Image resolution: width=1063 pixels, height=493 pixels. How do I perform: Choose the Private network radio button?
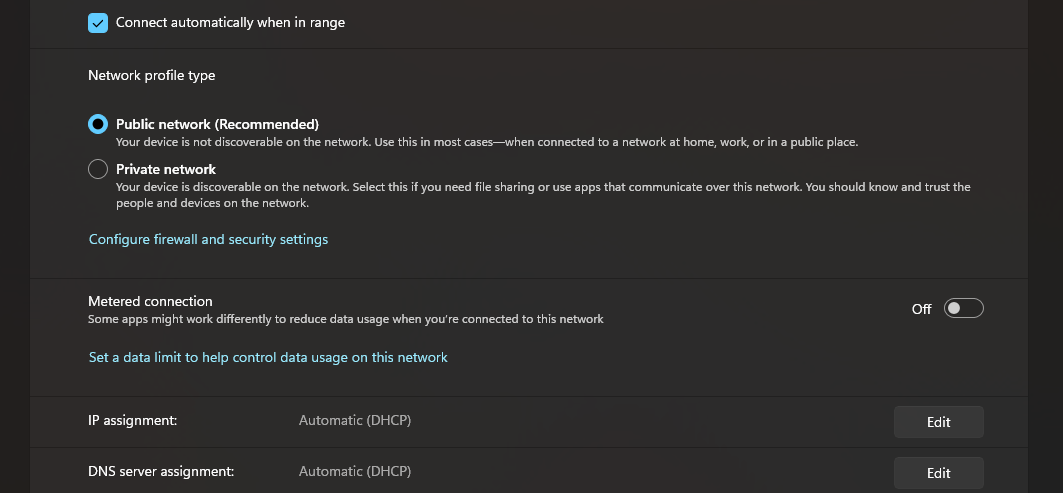tap(98, 169)
